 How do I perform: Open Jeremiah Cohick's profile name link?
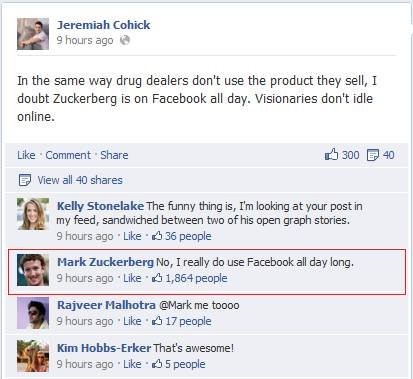104,25
